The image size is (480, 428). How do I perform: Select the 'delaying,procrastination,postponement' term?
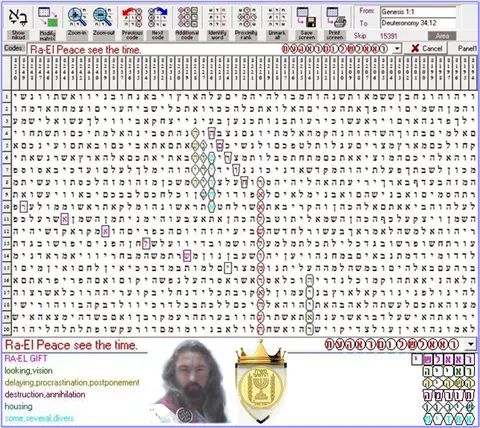point(72,382)
